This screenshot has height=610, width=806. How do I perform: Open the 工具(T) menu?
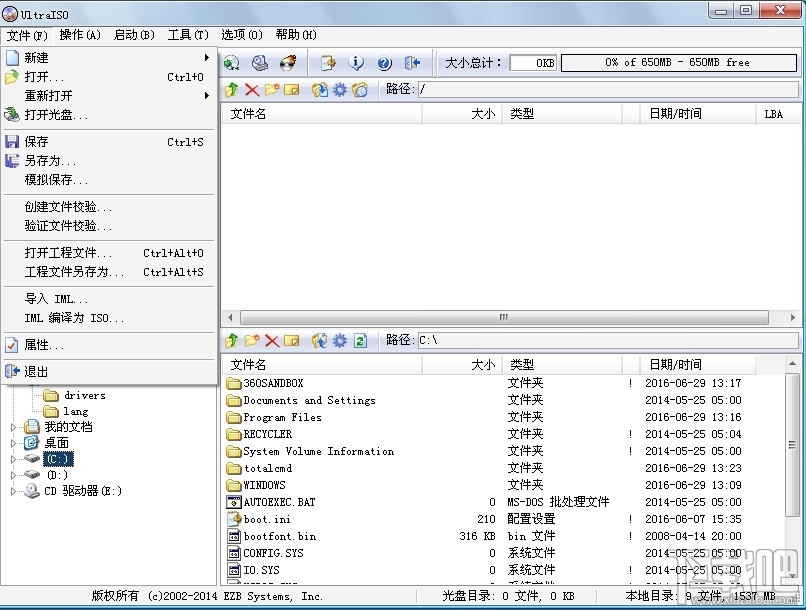(x=187, y=34)
